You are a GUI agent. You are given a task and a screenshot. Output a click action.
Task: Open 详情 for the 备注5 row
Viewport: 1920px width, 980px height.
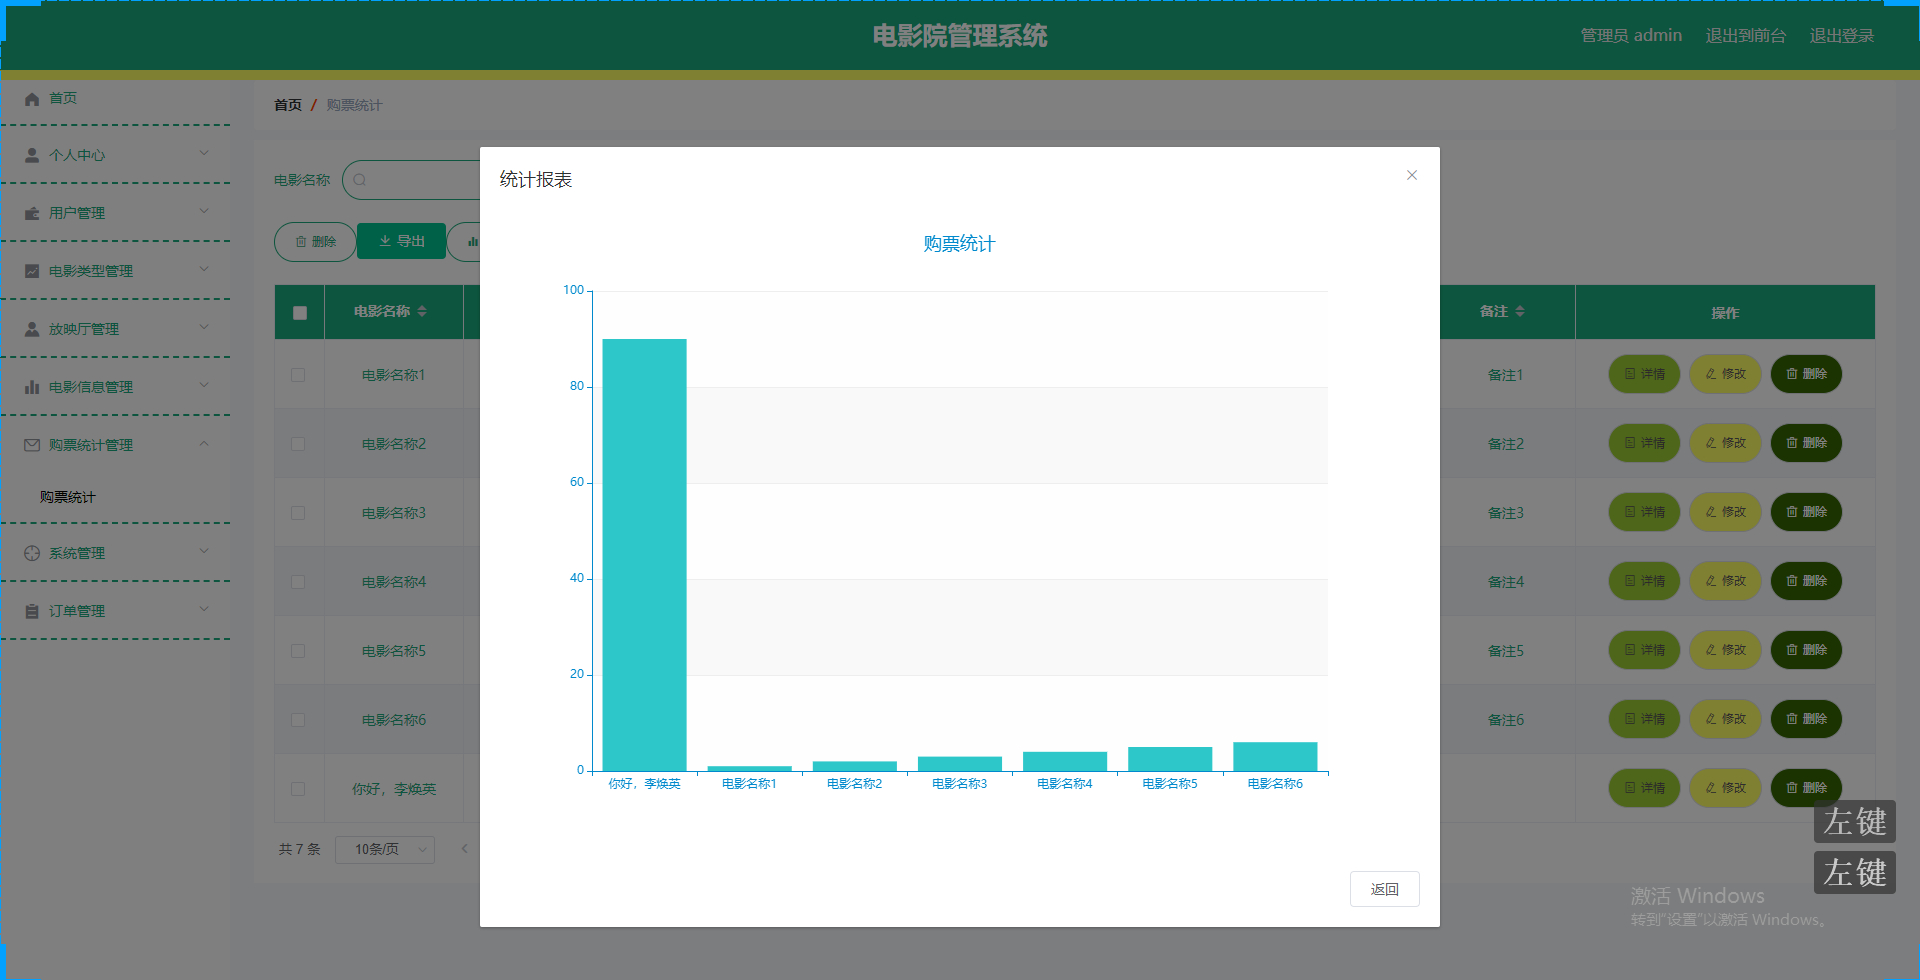1645,650
